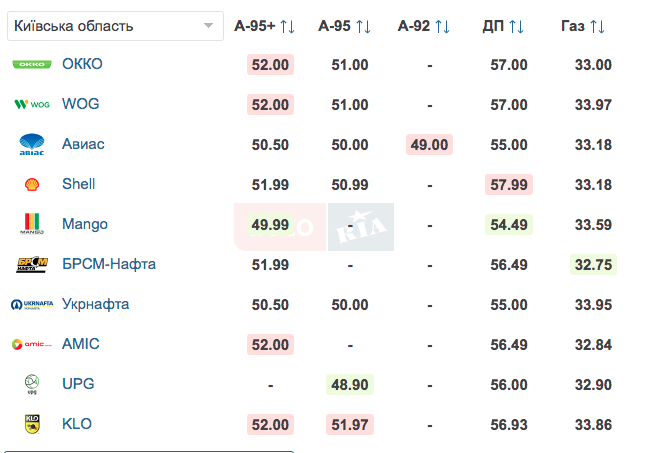Click Mango's green 49.99 price cell
Viewport: 654px width, 453px height.
[271, 224]
